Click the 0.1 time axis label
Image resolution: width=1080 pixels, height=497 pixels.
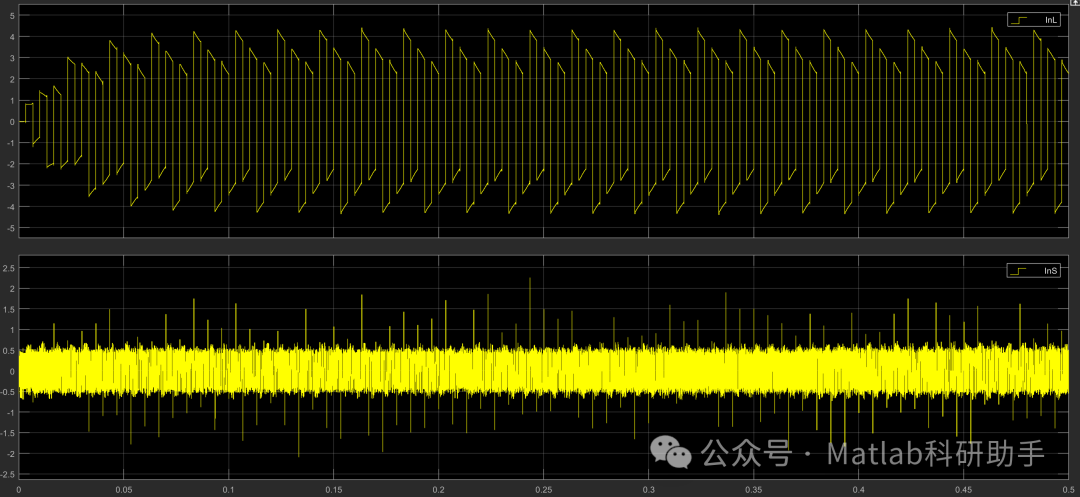point(229,489)
